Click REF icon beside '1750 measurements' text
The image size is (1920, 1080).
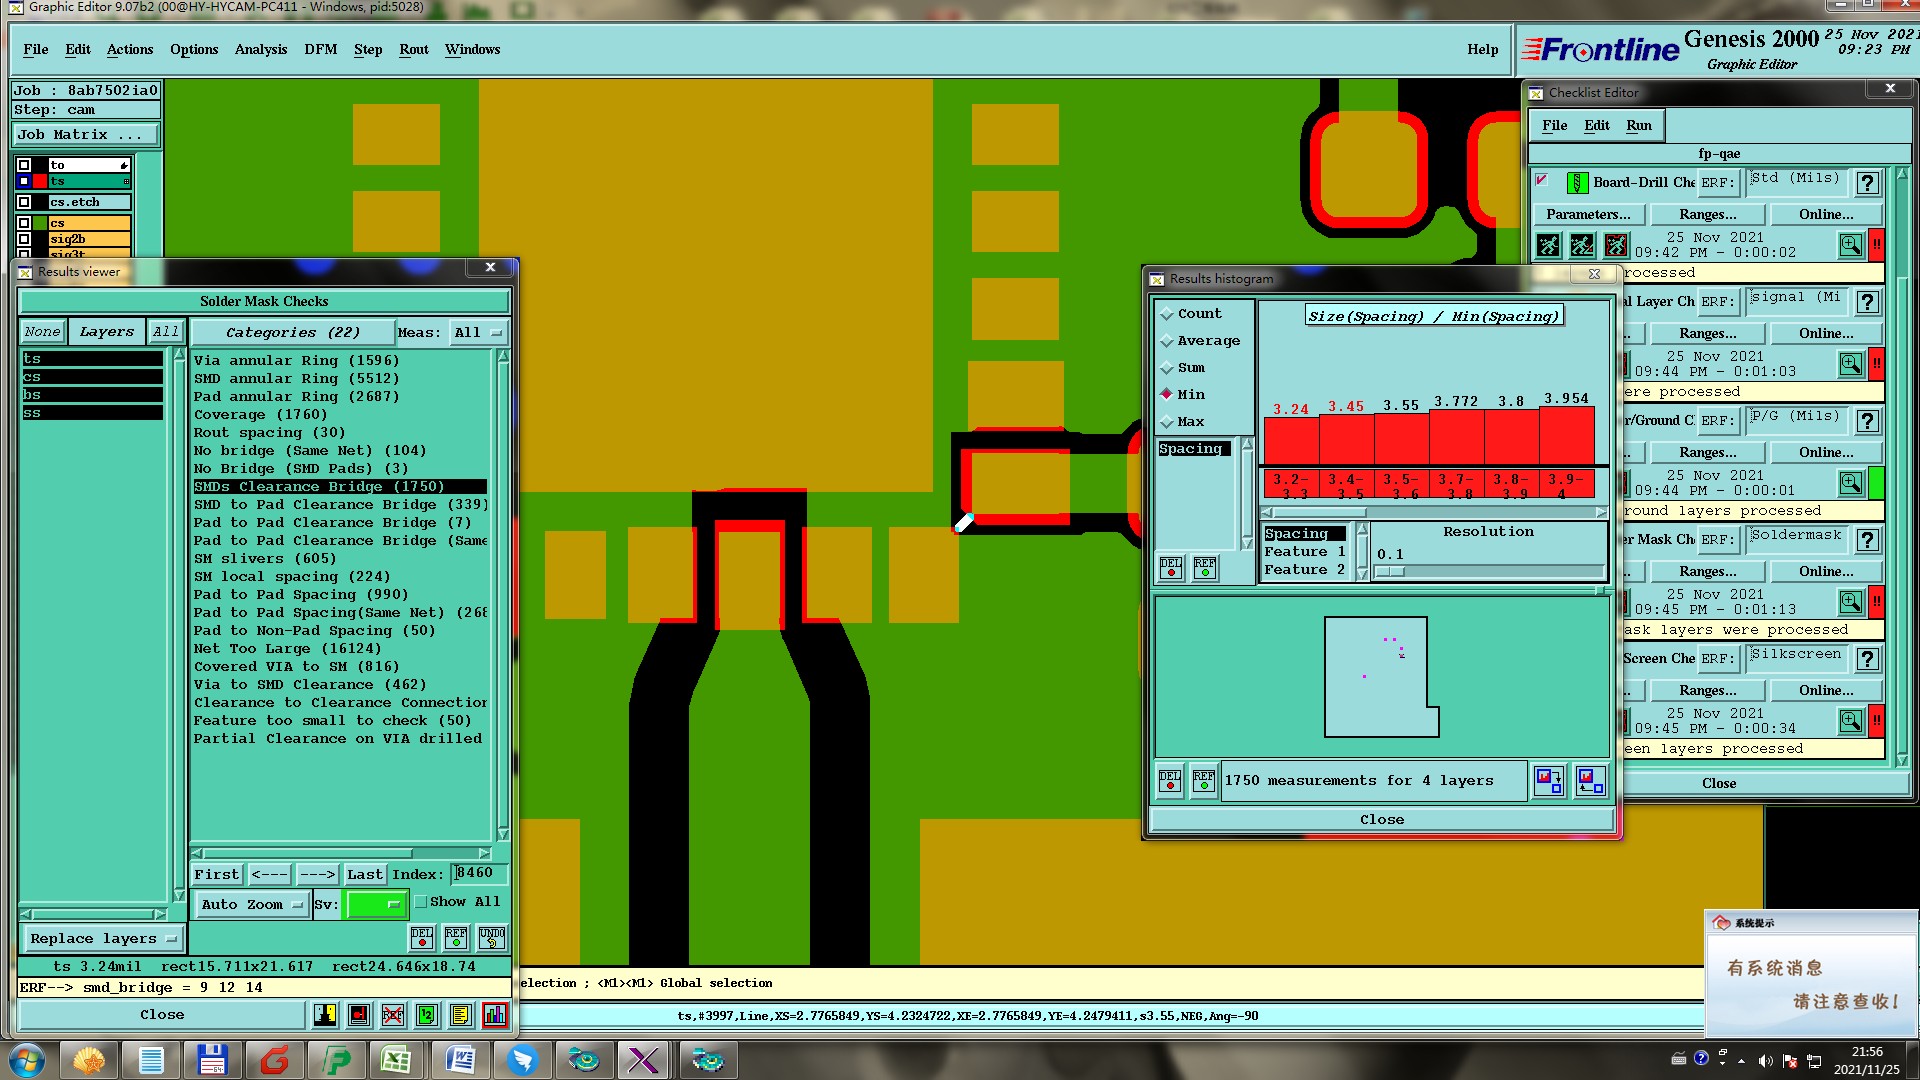click(1204, 780)
